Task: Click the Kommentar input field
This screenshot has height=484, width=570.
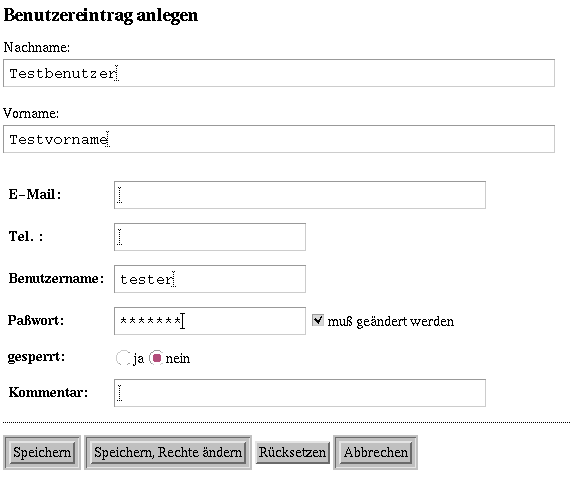Action: 300,393
